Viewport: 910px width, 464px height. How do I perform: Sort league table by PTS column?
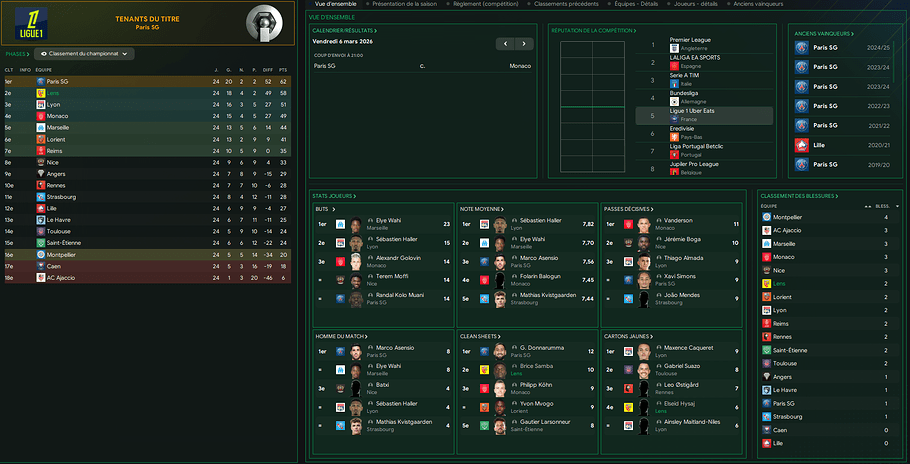point(283,70)
